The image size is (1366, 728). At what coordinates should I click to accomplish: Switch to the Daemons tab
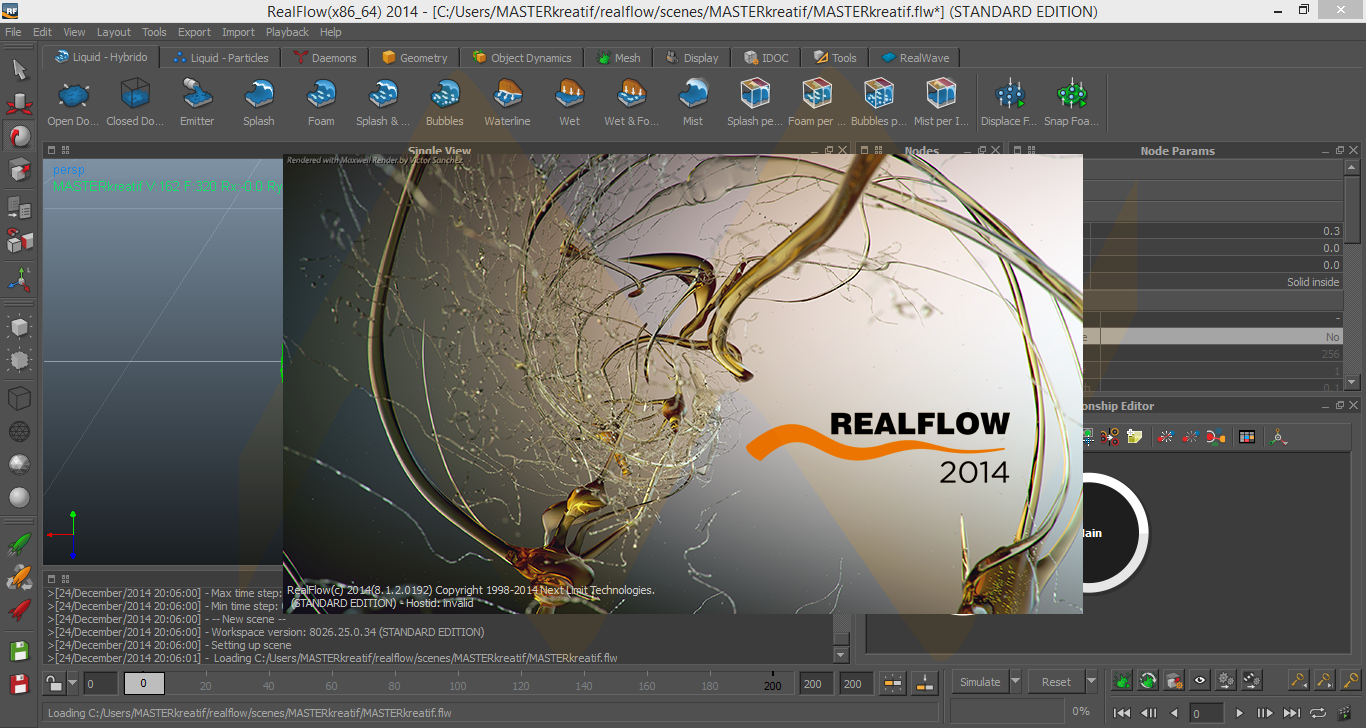pos(325,58)
